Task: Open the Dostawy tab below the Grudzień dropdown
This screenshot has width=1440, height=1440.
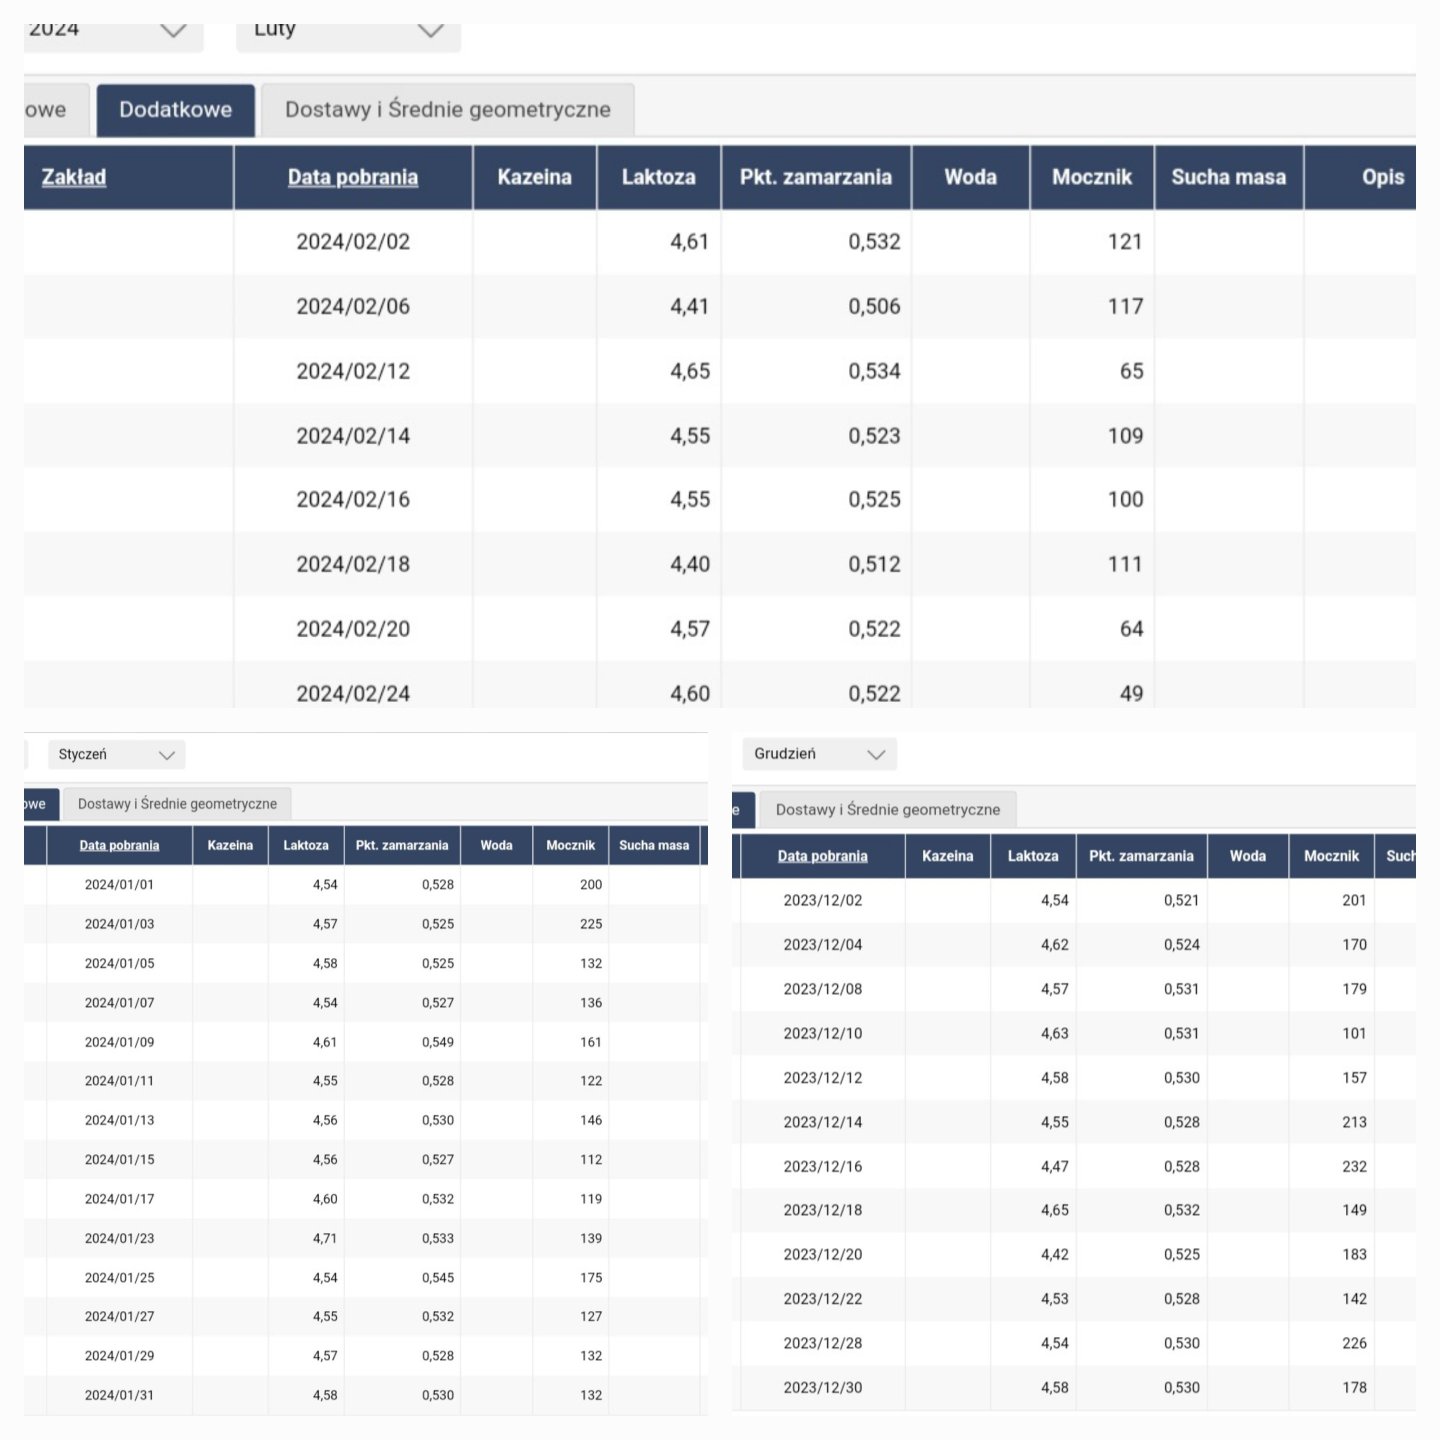Action: point(887,810)
